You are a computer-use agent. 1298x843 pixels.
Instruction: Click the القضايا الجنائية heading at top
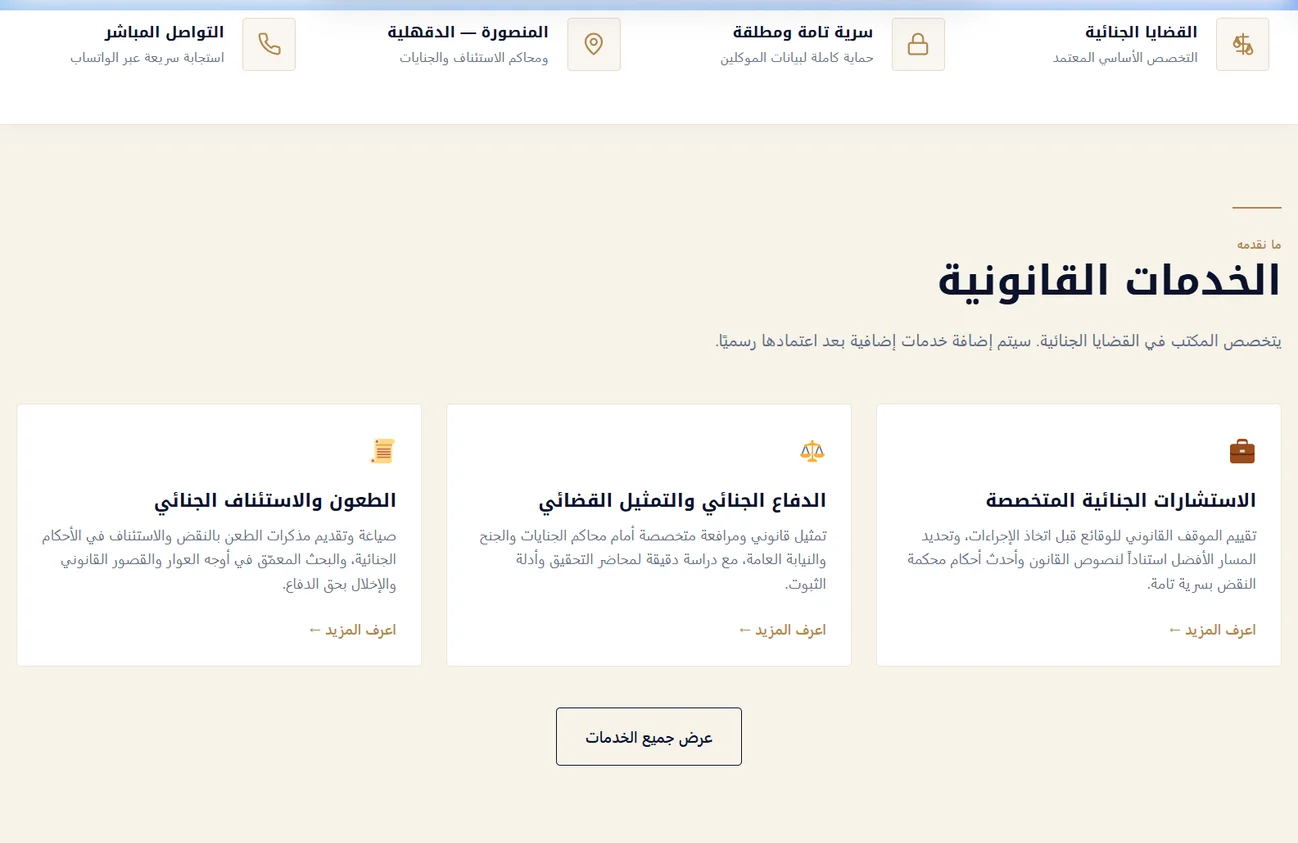pos(1141,32)
